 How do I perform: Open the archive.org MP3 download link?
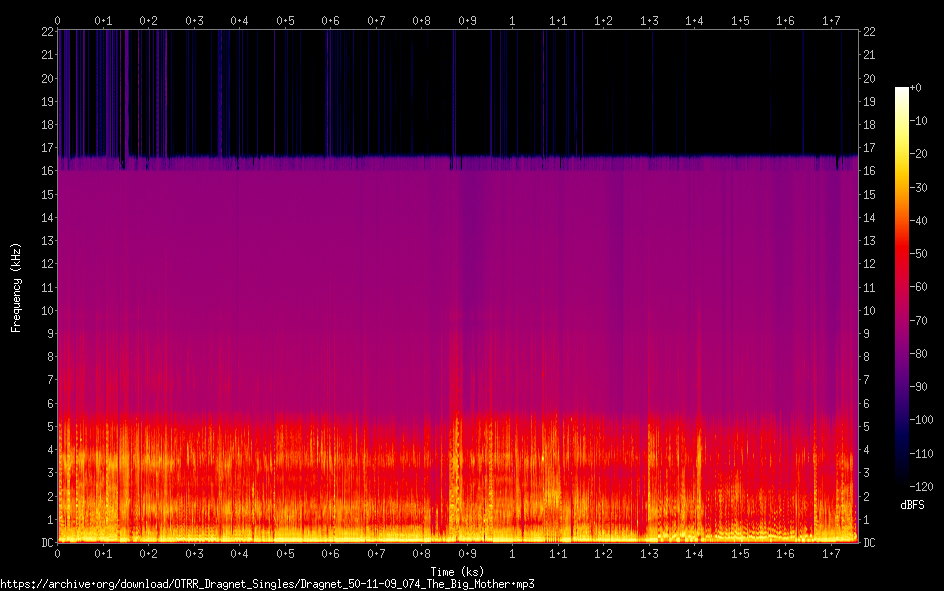[267, 583]
